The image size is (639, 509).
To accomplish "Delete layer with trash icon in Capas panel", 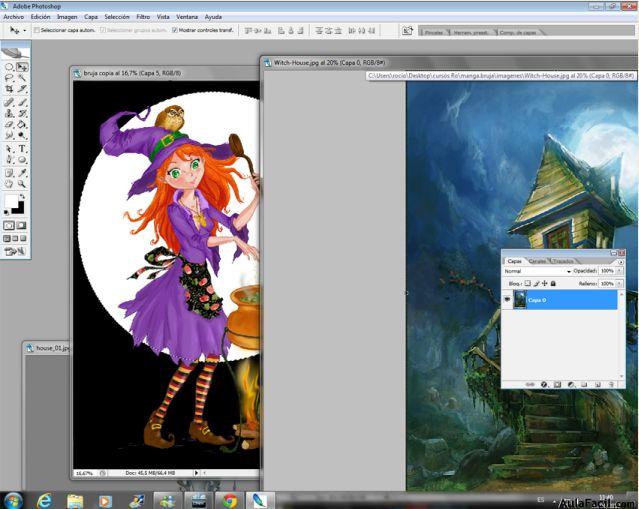I will pyautogui.click(x=611, y=384).
